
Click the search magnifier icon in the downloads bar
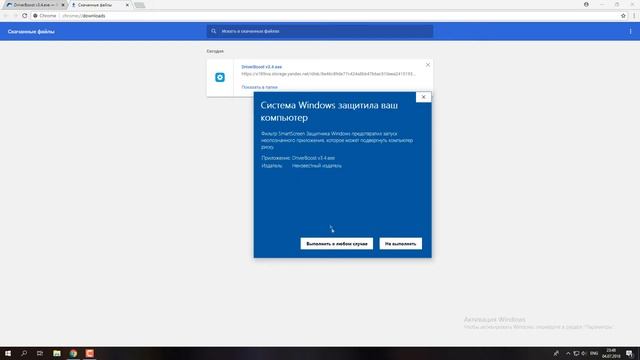pyautogui.click(x=213, y=31)
